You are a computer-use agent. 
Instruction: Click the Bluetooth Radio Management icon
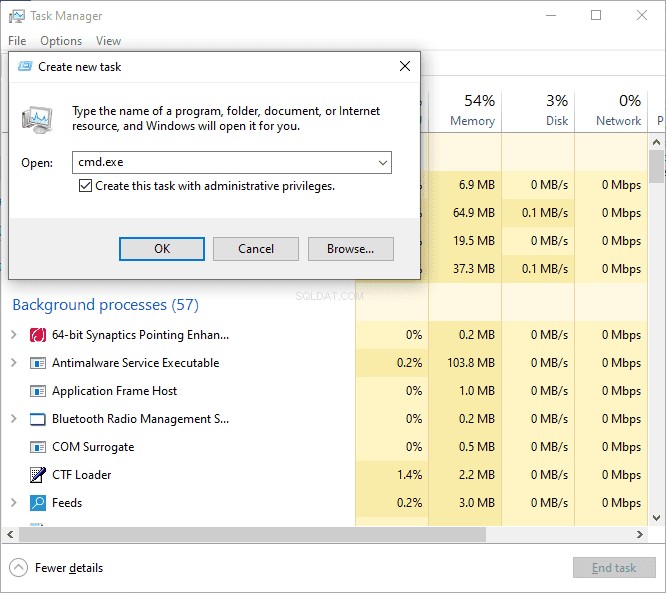pyautogui.click(x=38, y=419)
